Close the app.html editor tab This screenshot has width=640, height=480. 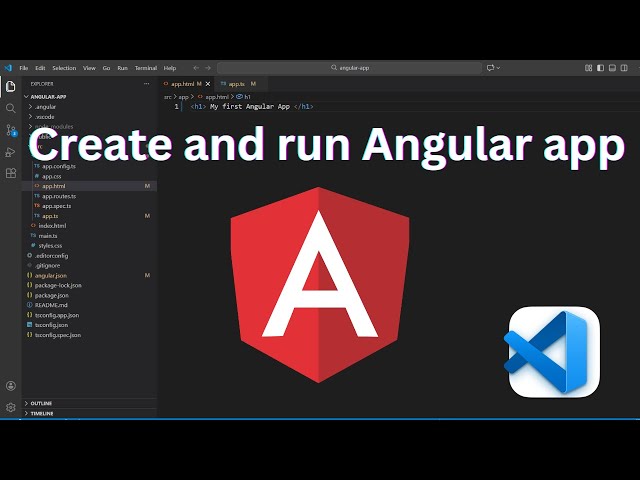pyautogui.click(x=208, y=84)
